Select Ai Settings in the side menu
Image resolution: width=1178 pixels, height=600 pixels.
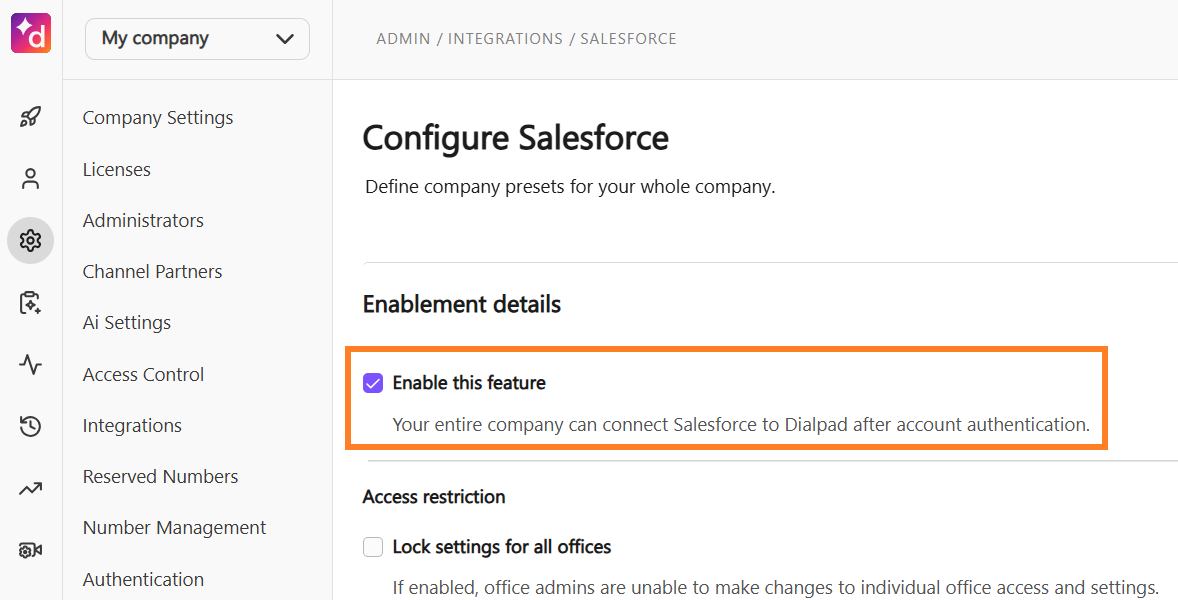click(x=127, y=323)
